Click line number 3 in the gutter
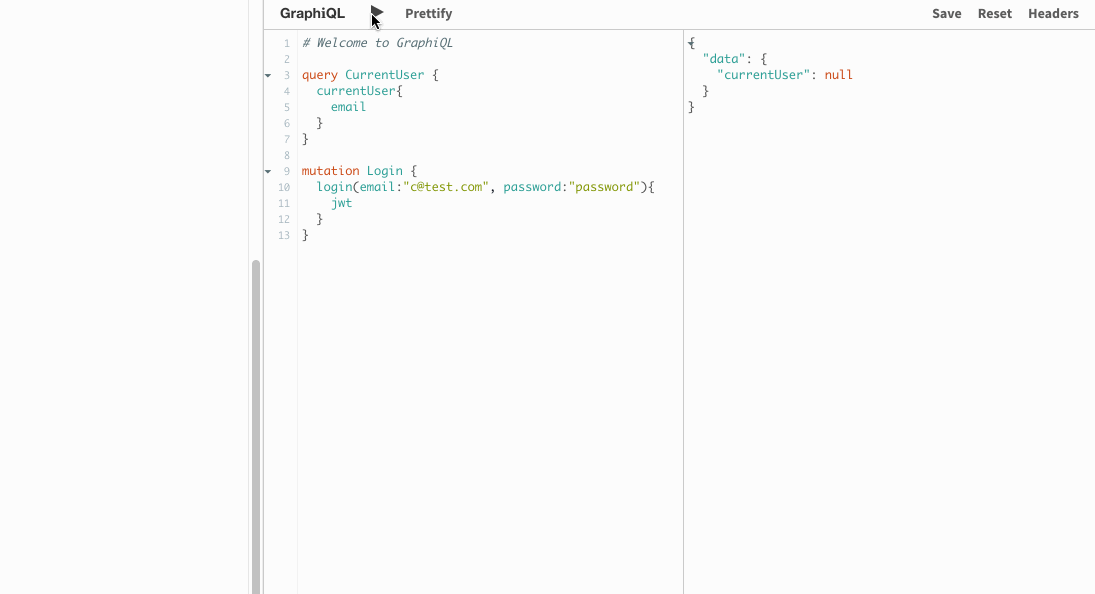The width and height of the screenshot is (1095, 594). point(287,74)
